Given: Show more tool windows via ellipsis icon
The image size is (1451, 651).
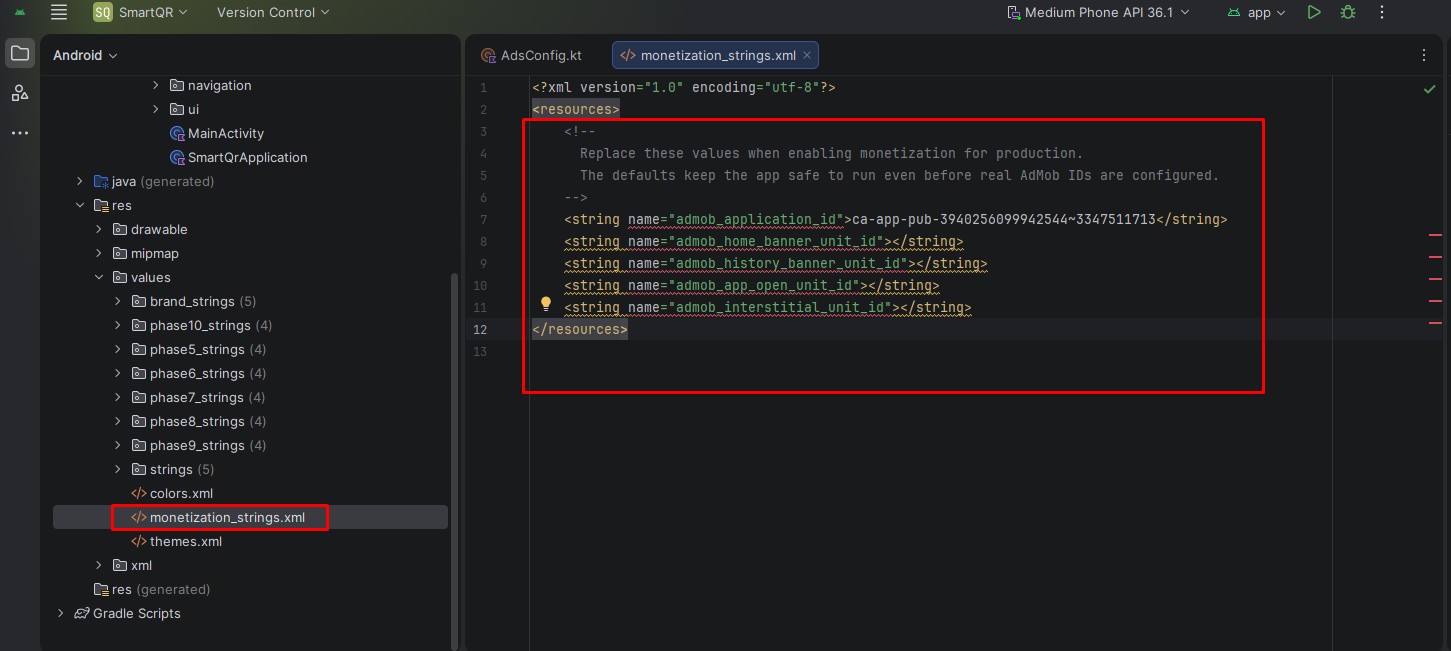Looking at the screenshot, I should (x=20, y=133).
